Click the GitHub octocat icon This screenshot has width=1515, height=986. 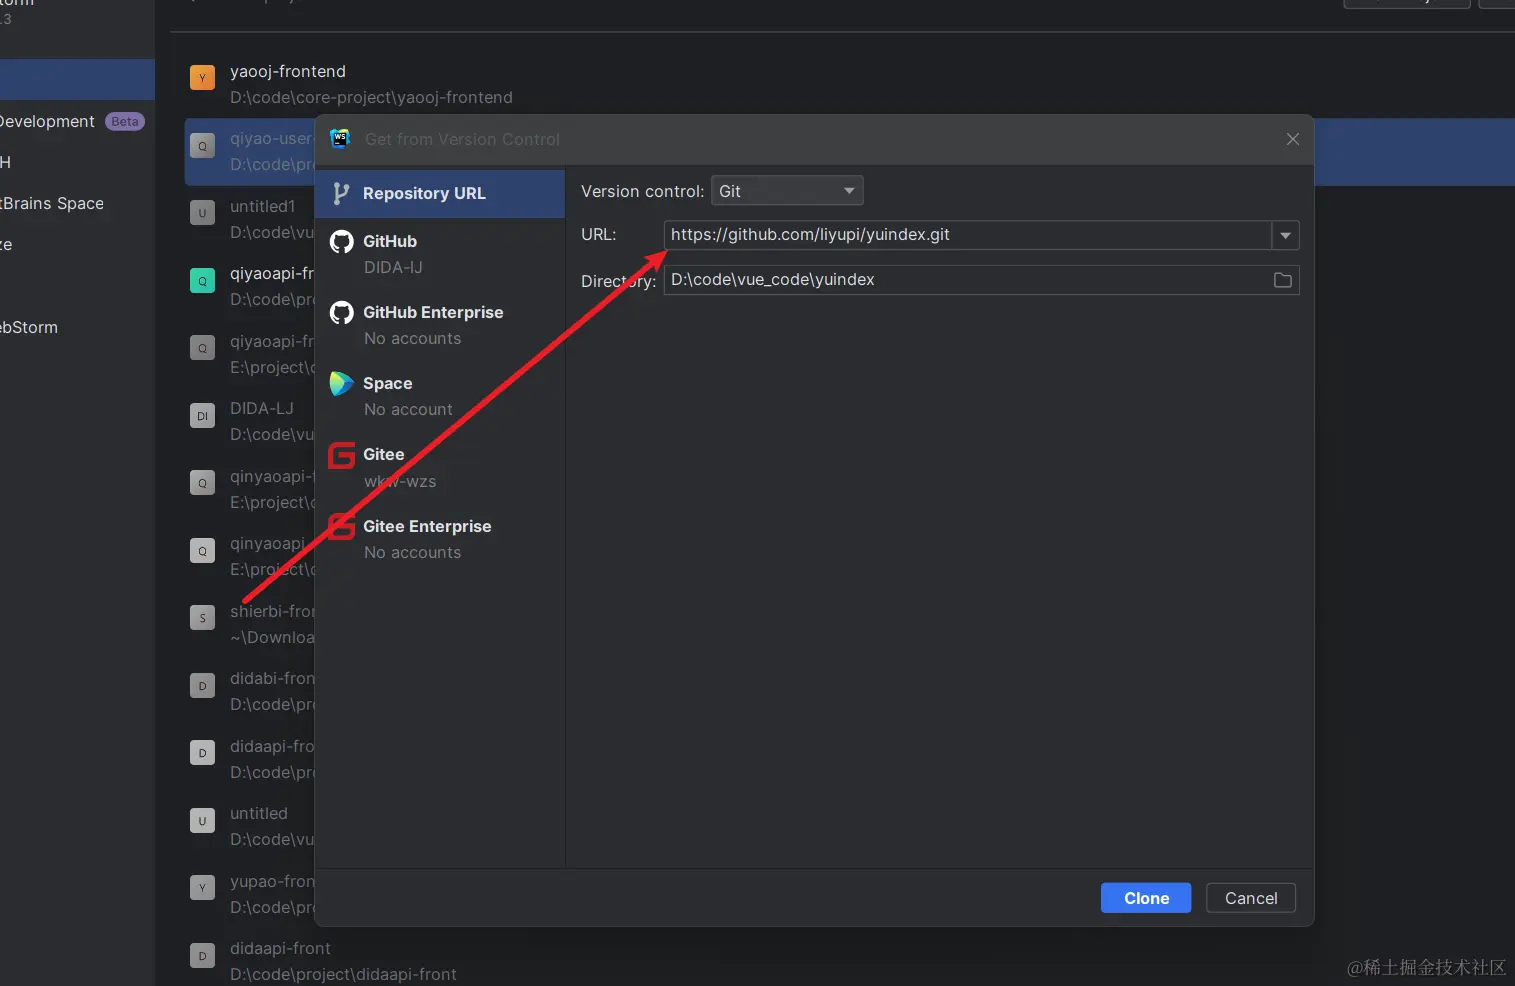[x=342, y=242]
